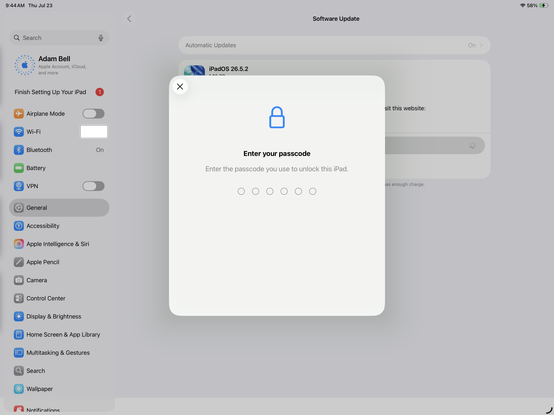Open Search settings row
The width and height of the screenshot is (554, 415).
[x=59, y=371]
